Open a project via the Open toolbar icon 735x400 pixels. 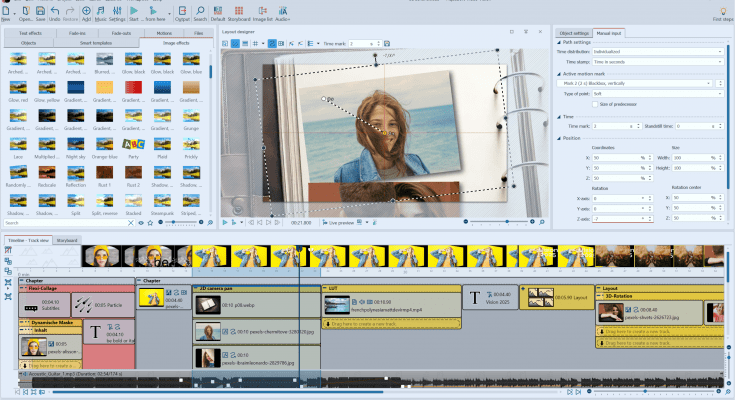pos(25,13)
